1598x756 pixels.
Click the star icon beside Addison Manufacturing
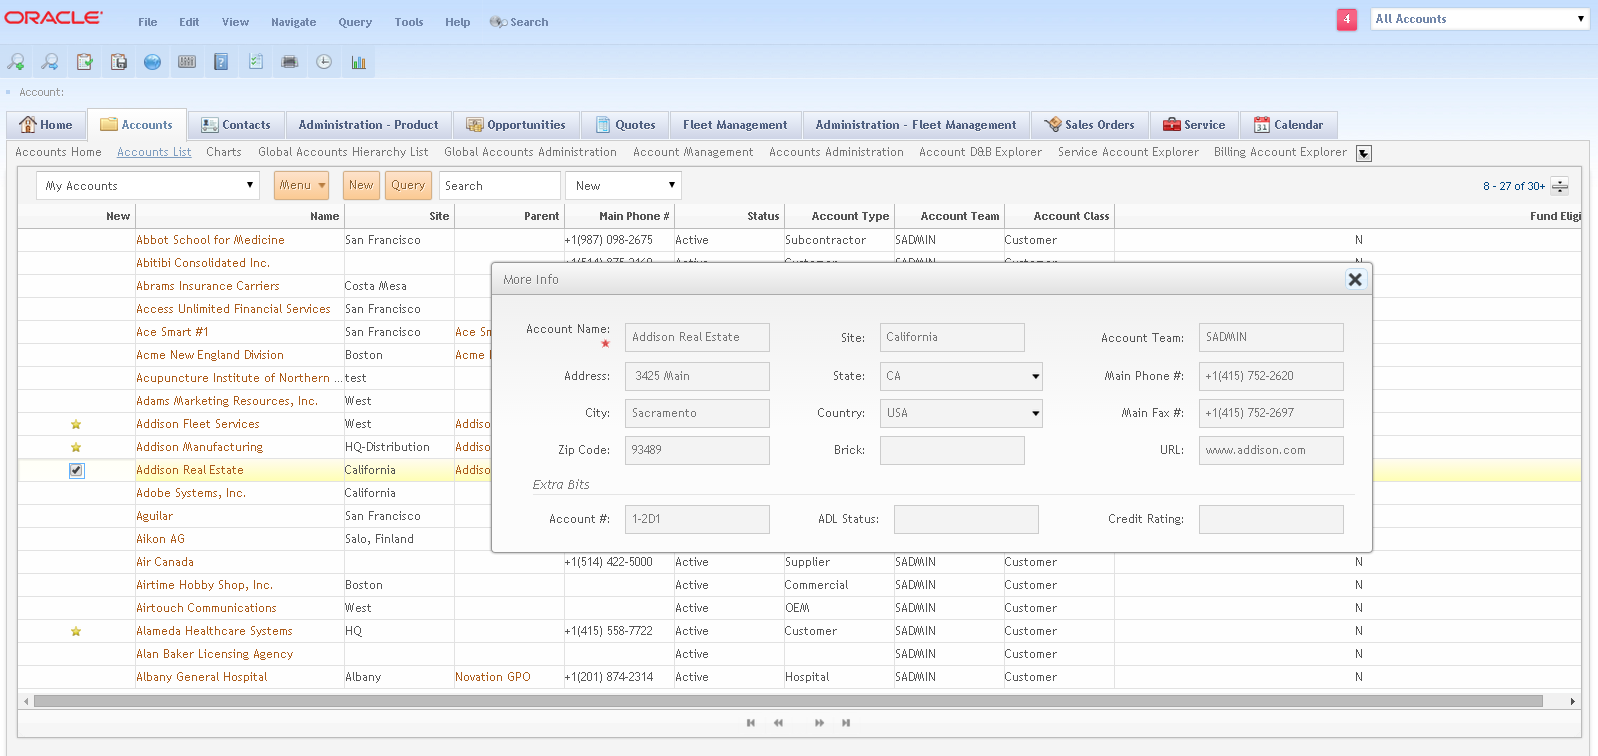point(76,448)
